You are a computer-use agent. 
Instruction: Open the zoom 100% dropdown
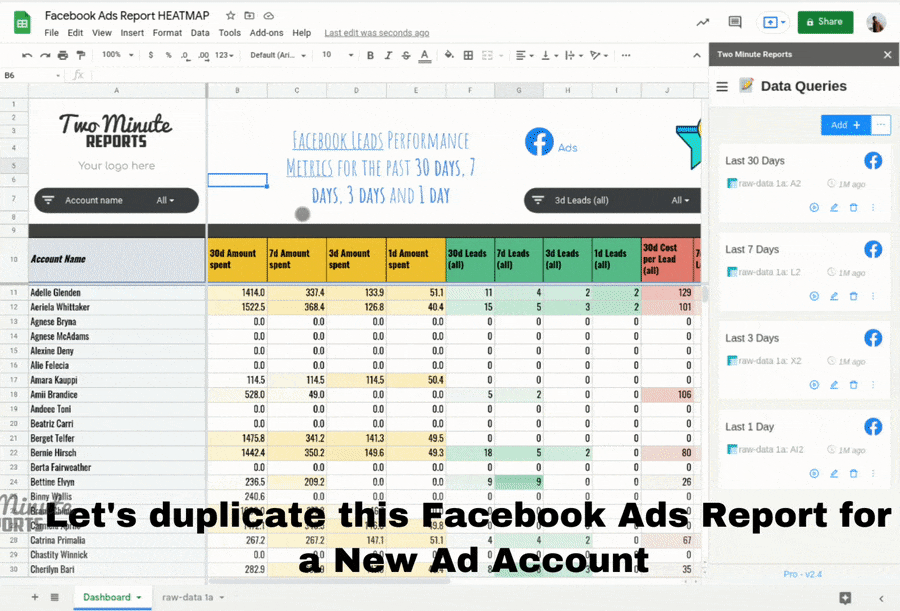[x=118, y=55]
